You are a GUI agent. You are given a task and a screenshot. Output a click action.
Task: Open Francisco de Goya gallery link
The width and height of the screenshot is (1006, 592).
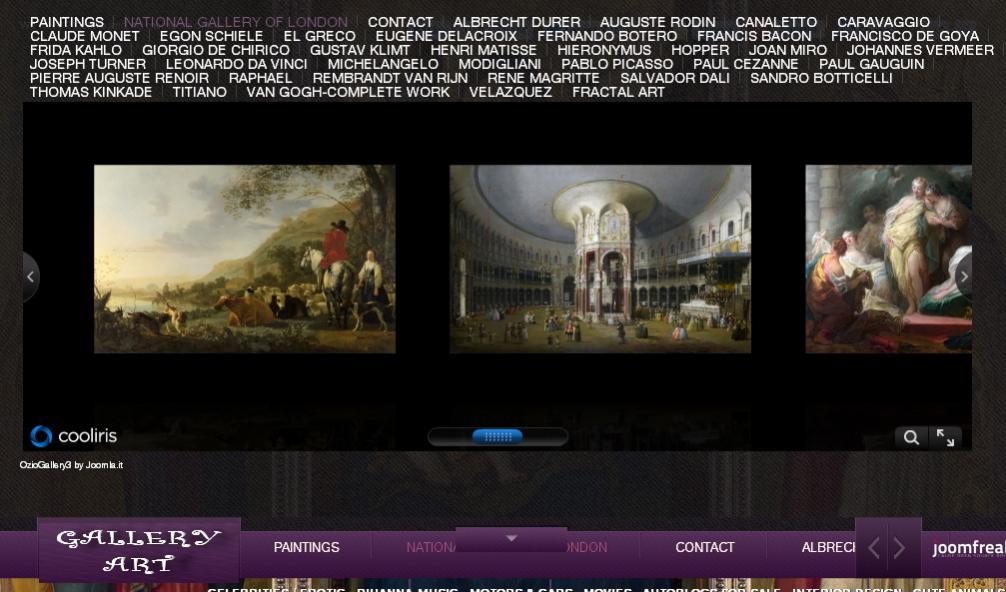[x=905, y=37]
